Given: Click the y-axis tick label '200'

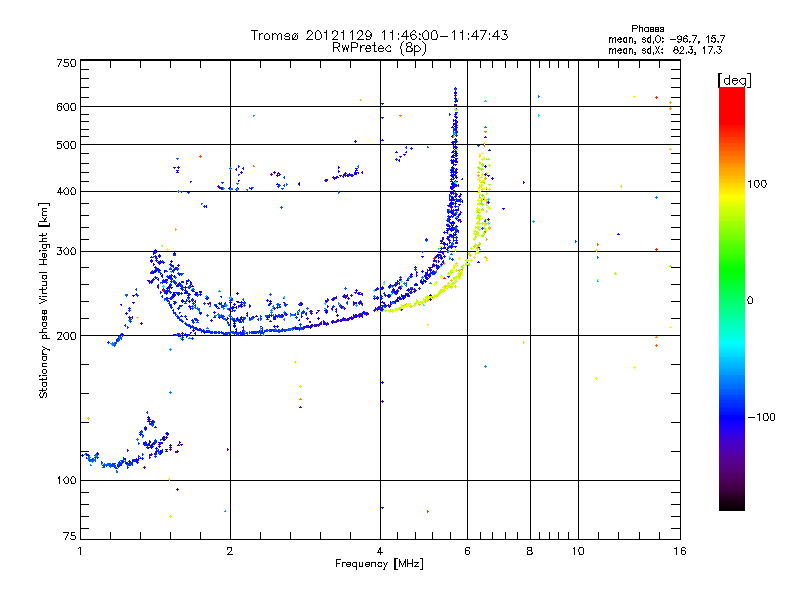Looking at the screenshot, I should coord(66,336).
